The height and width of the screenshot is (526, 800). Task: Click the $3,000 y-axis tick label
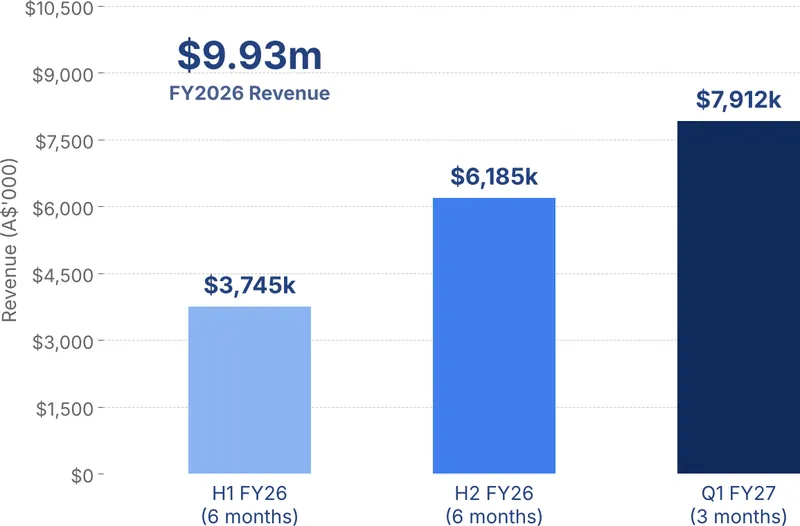[63, 342]
